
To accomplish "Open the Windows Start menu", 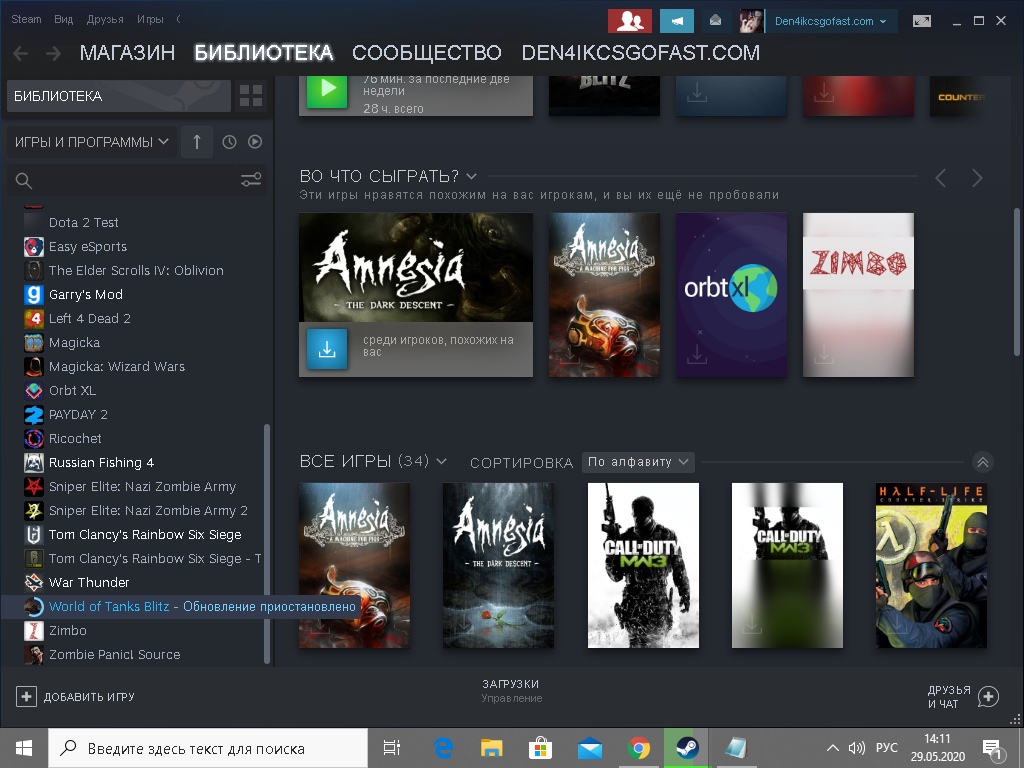I will [24, 748].
